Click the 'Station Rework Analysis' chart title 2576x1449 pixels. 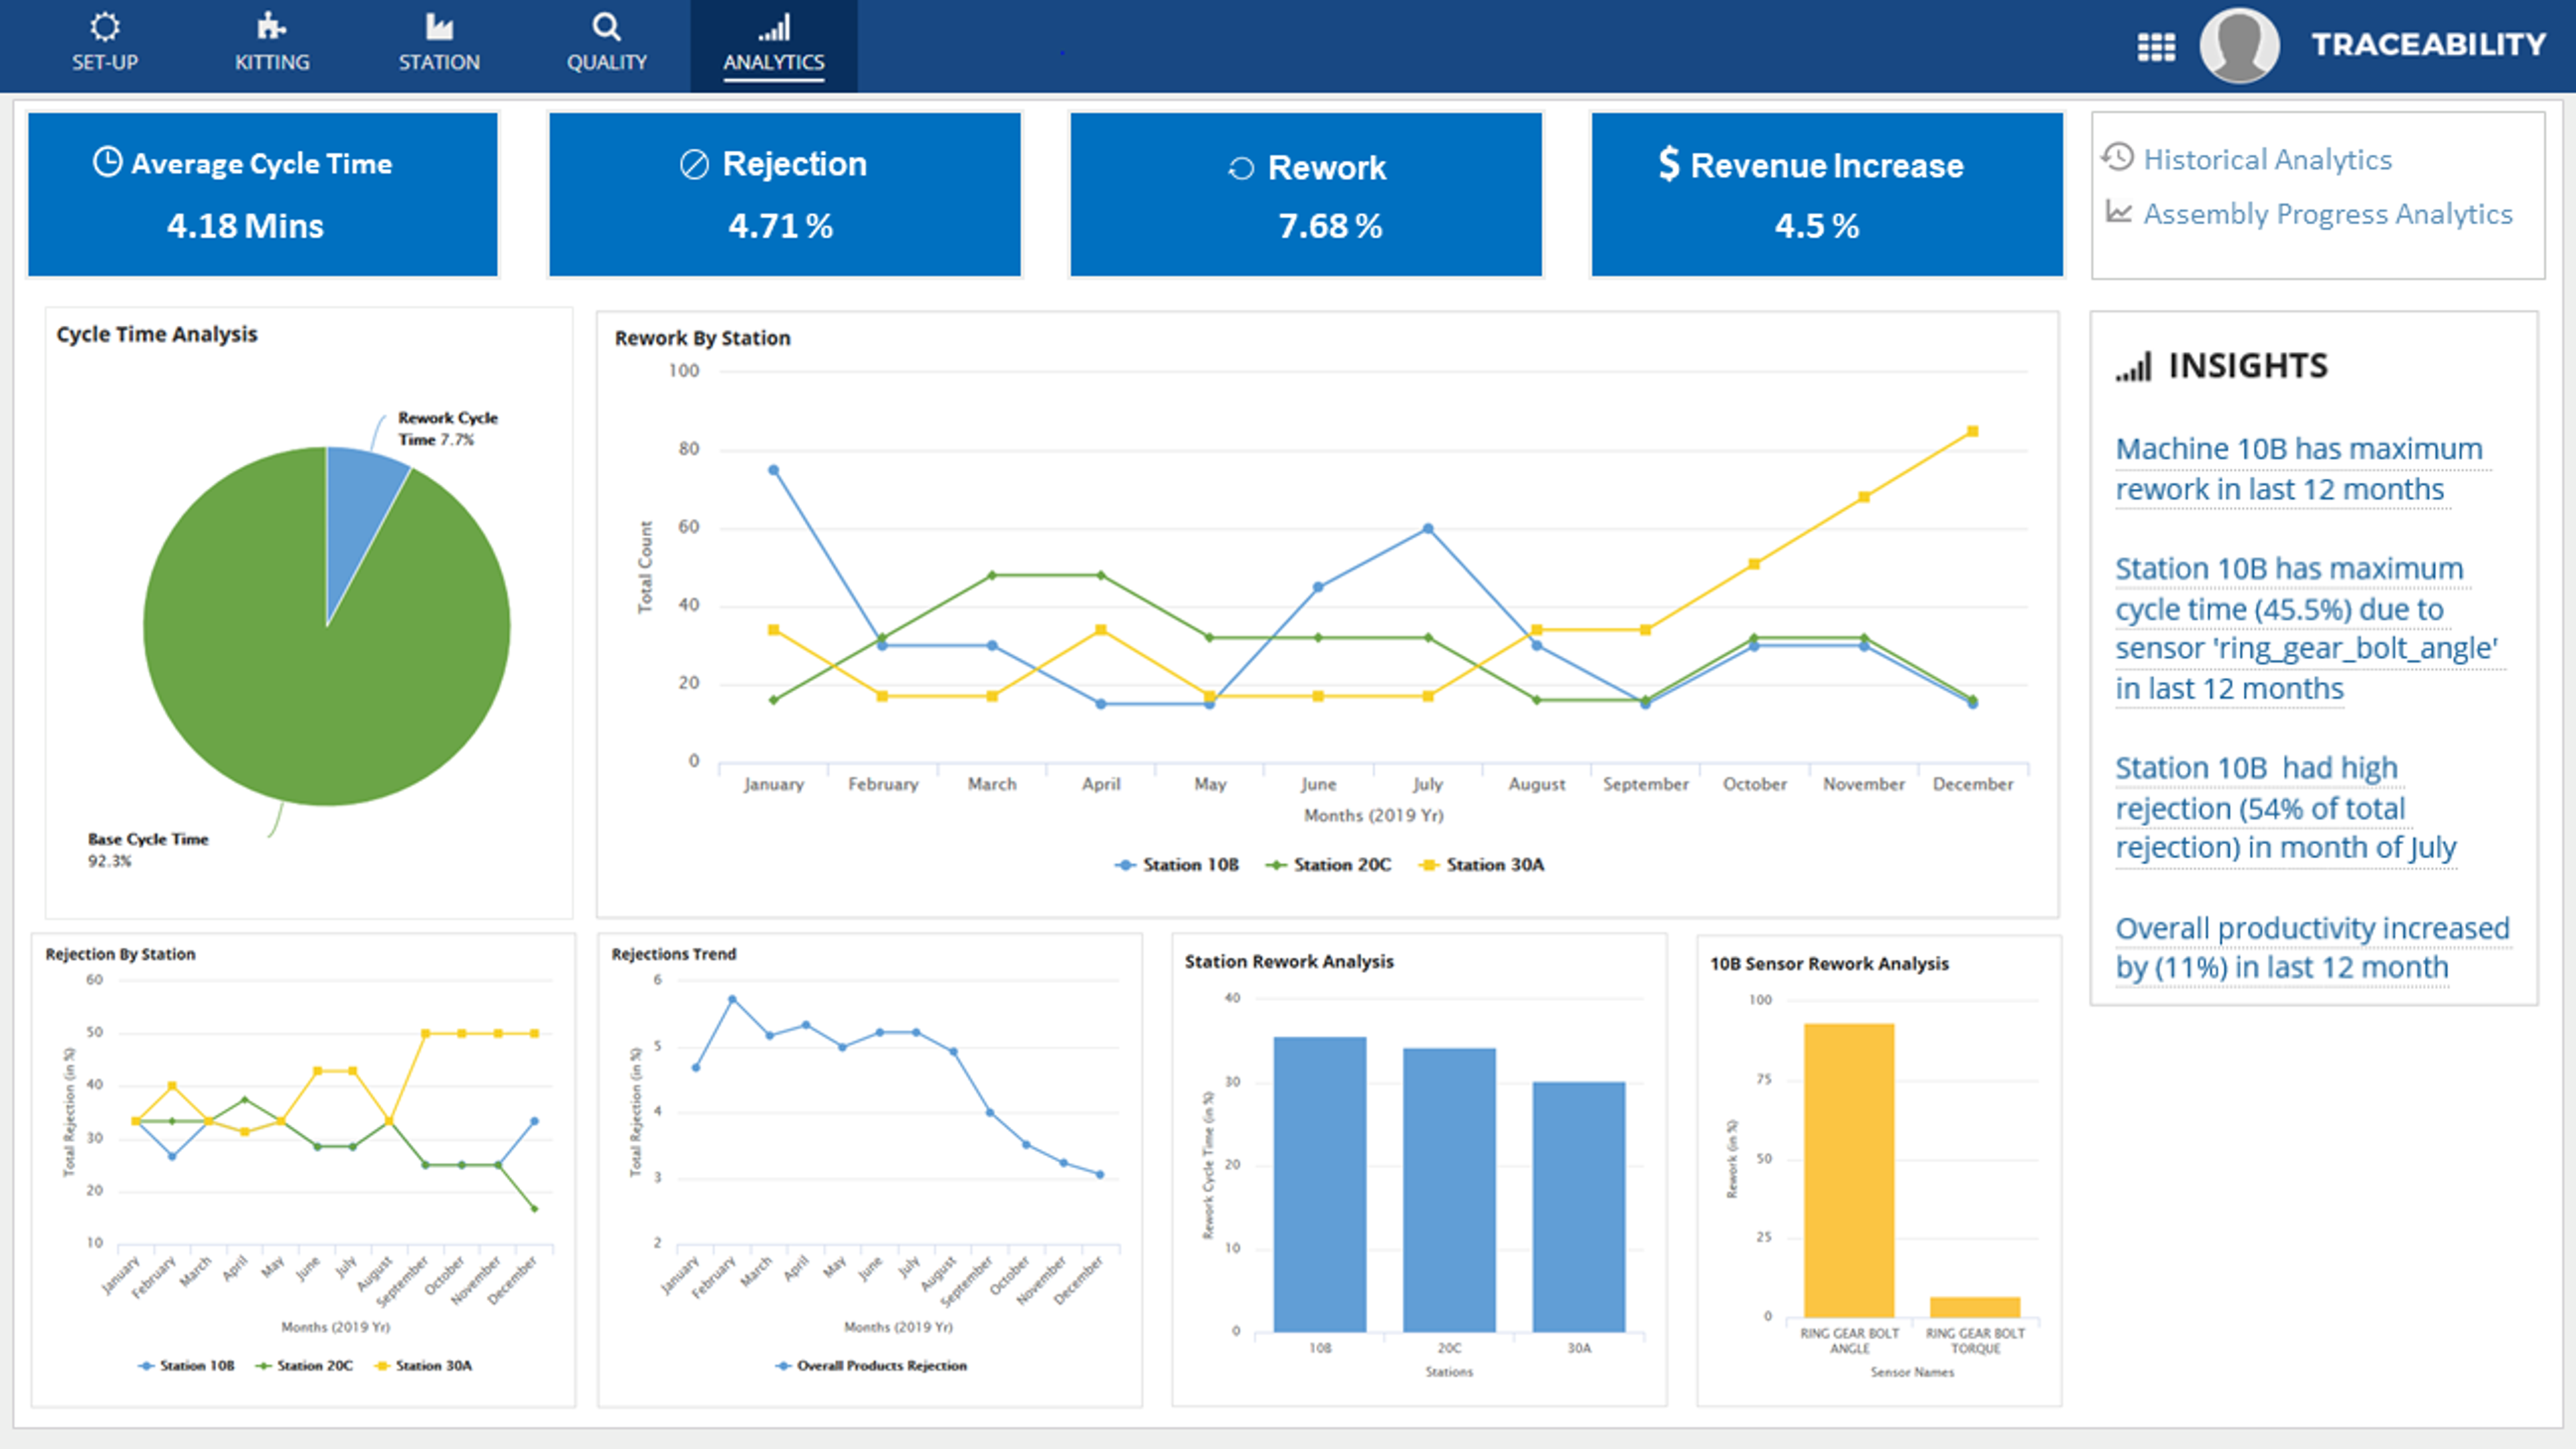pos(1289,961)
